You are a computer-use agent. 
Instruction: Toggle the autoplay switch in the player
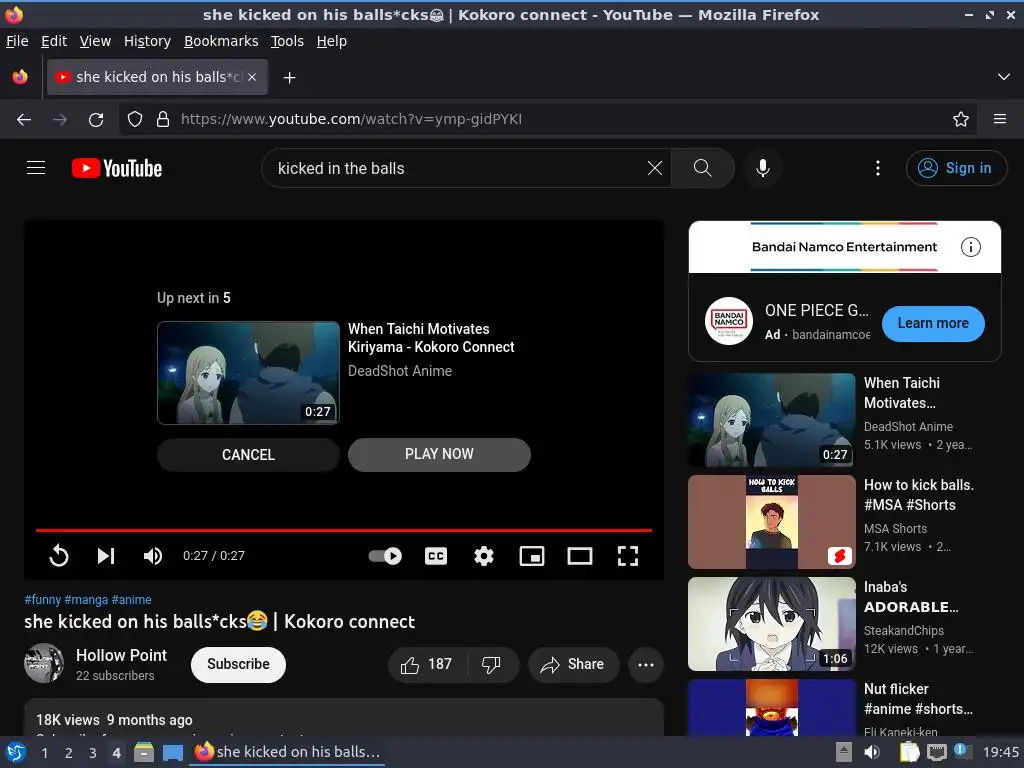point(385,556)
